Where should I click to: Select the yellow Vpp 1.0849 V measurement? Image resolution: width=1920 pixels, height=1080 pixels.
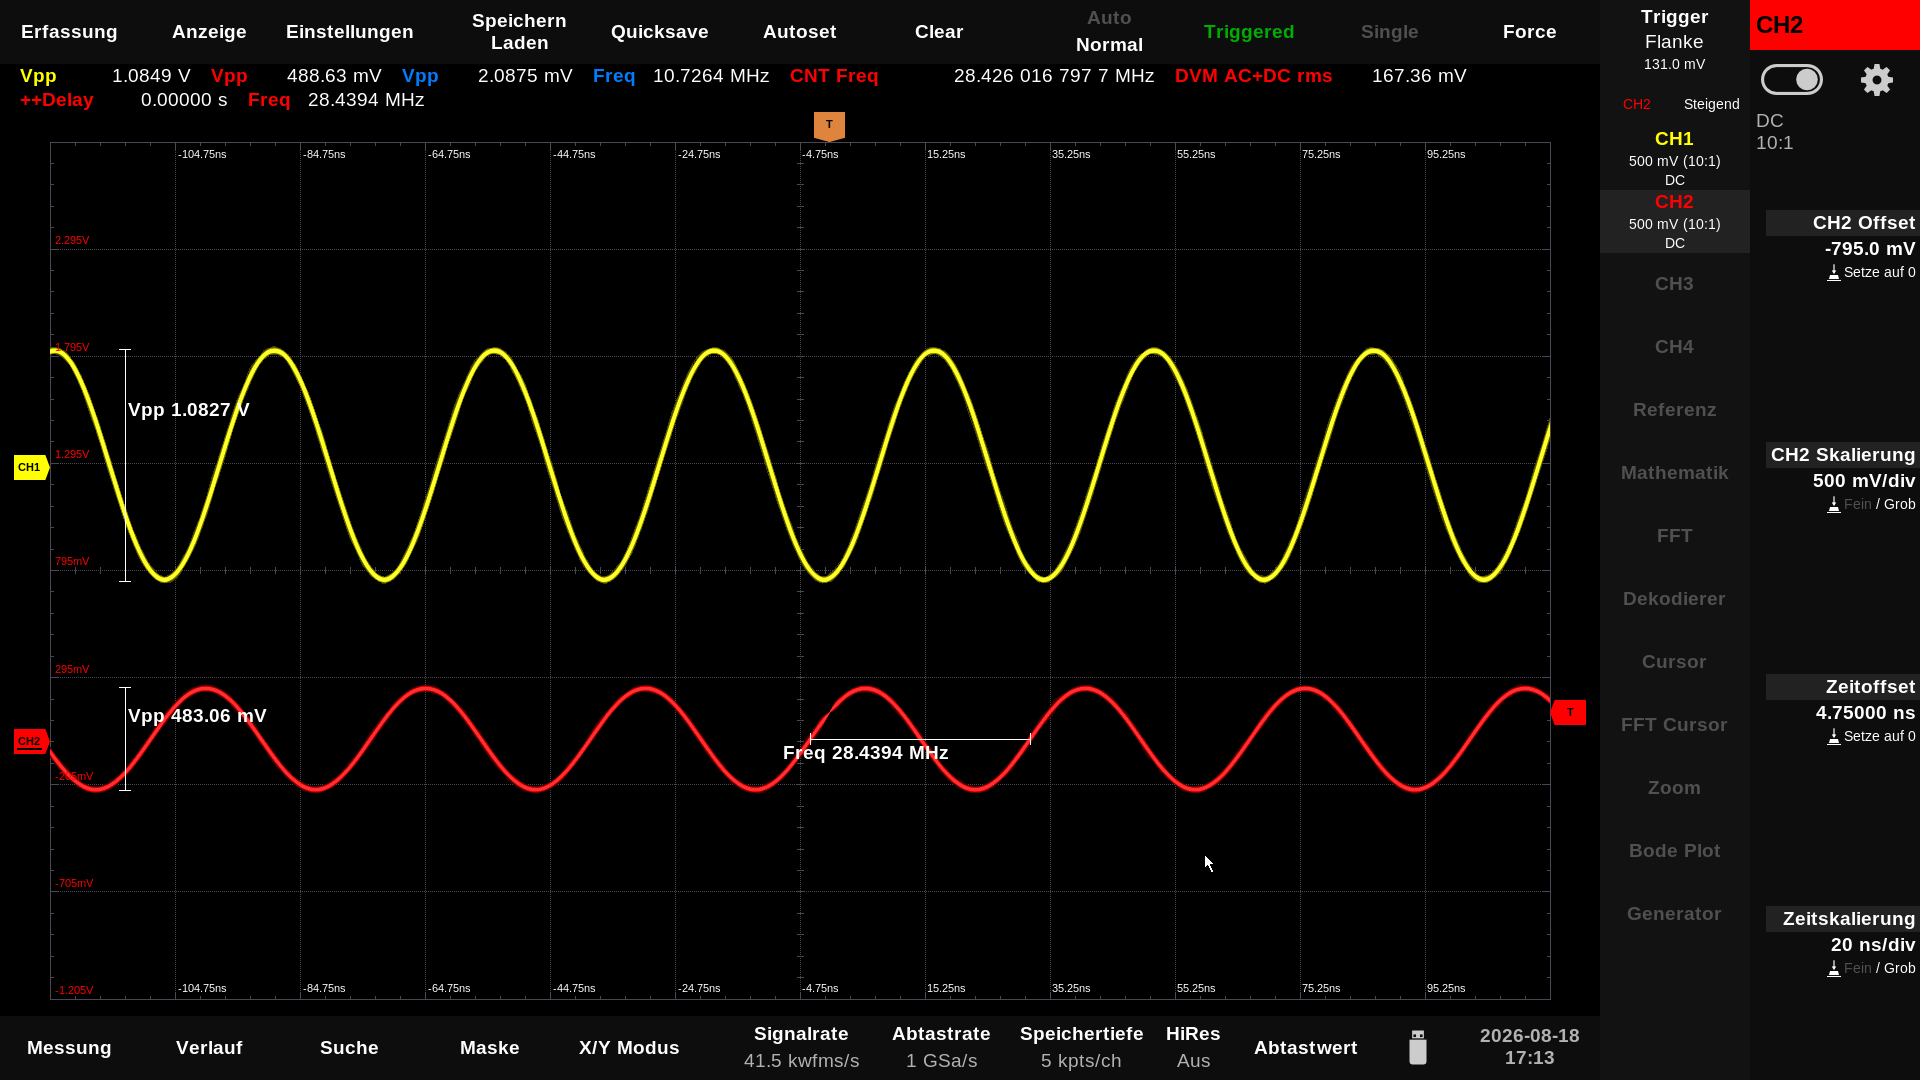(105, 76)
